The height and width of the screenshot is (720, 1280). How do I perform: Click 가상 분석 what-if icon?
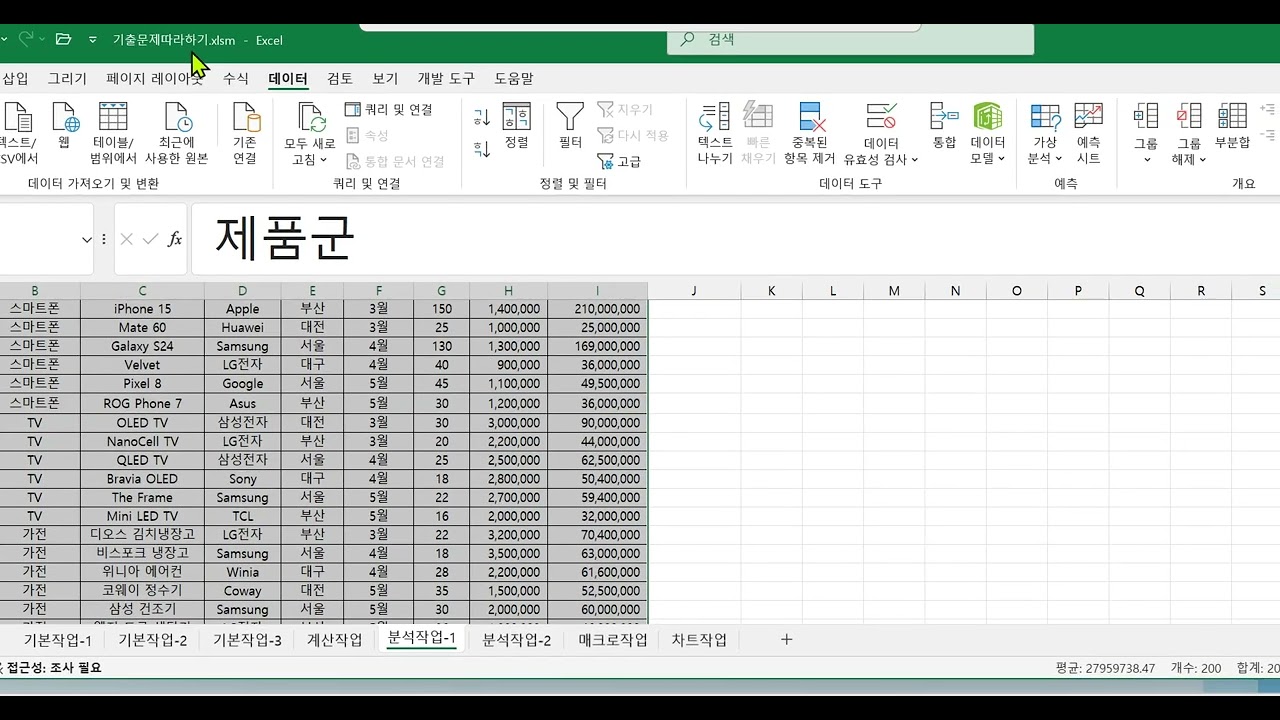1045,118
